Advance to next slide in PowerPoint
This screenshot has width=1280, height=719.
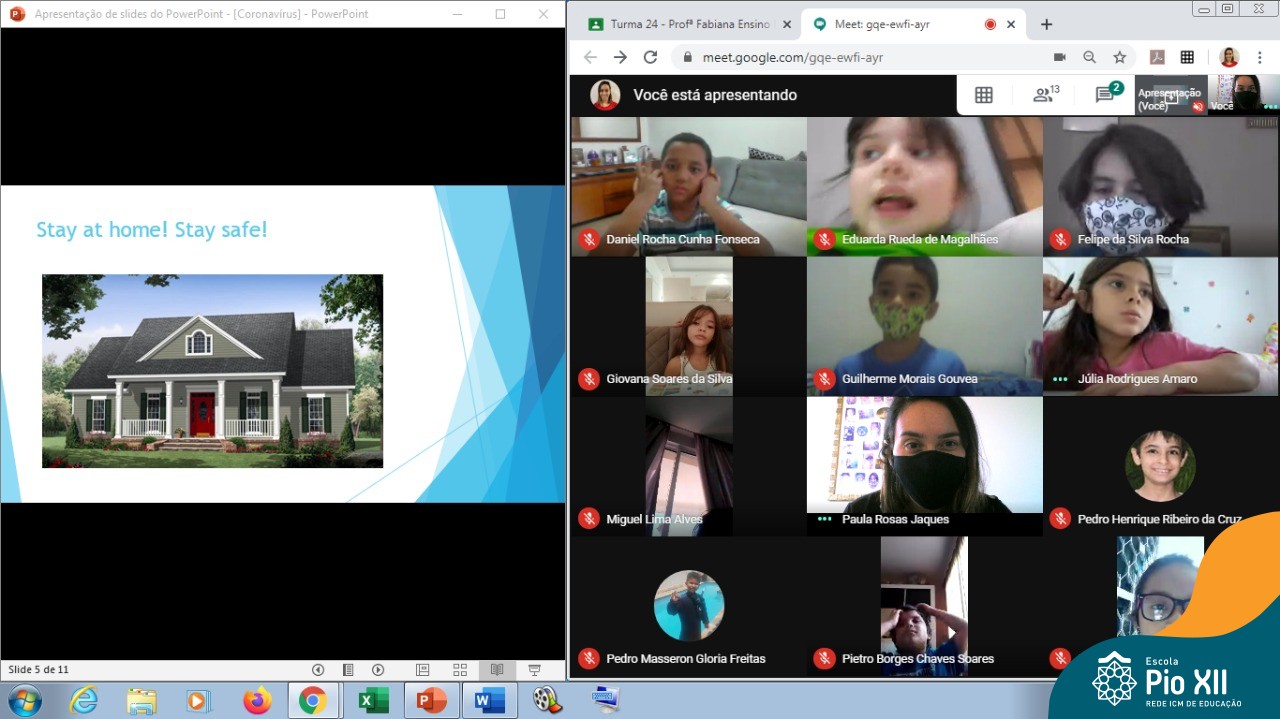[x=378, y=670]
